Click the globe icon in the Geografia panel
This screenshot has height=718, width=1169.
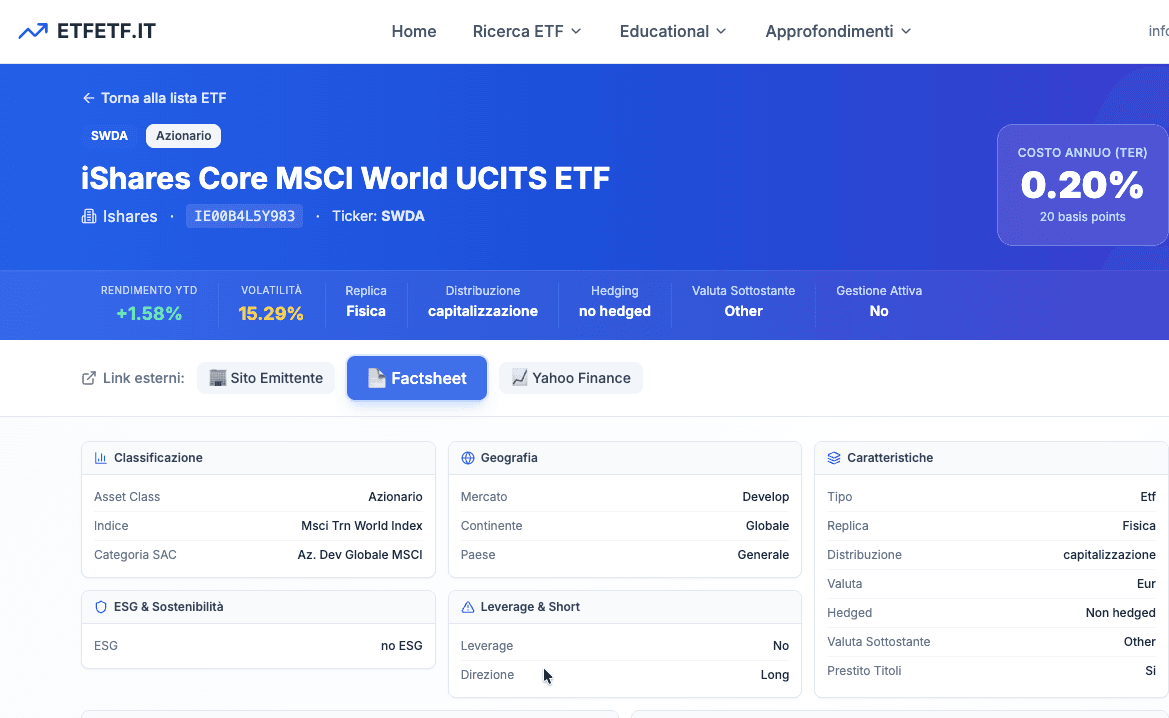pyautogui.click(x=467, y=457)
